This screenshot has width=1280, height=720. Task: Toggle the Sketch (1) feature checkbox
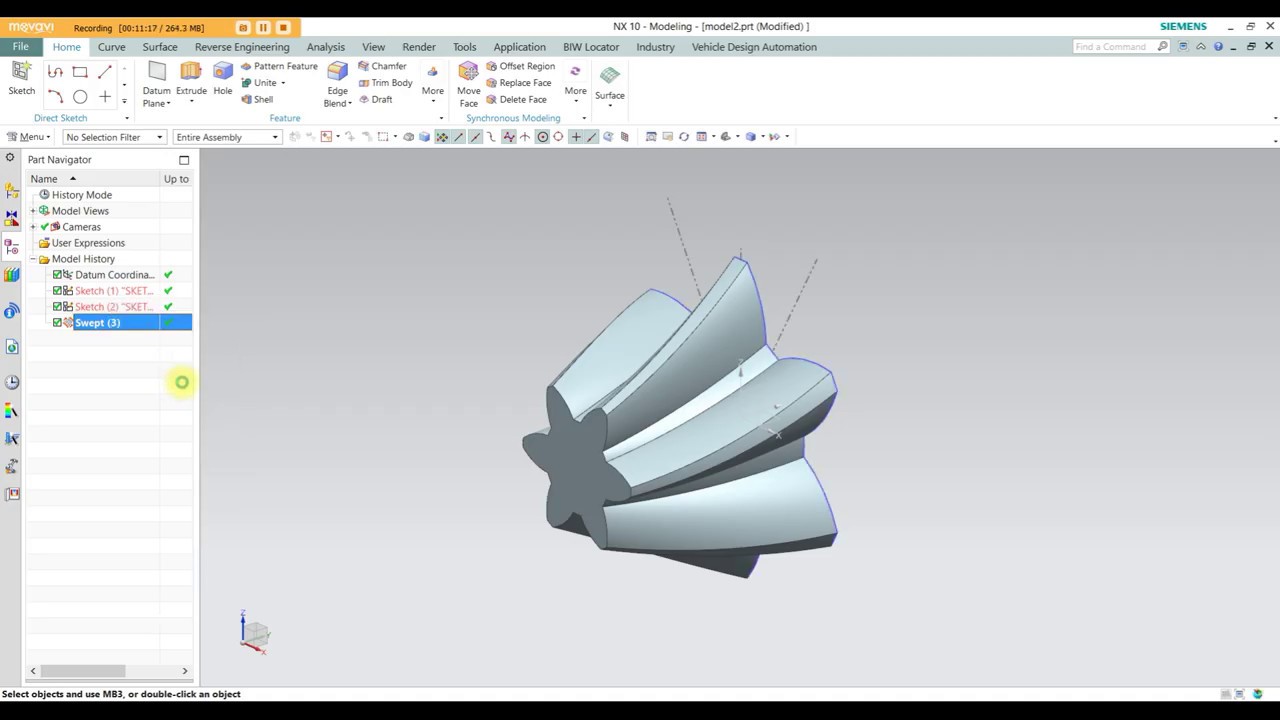tap(57, 291)
